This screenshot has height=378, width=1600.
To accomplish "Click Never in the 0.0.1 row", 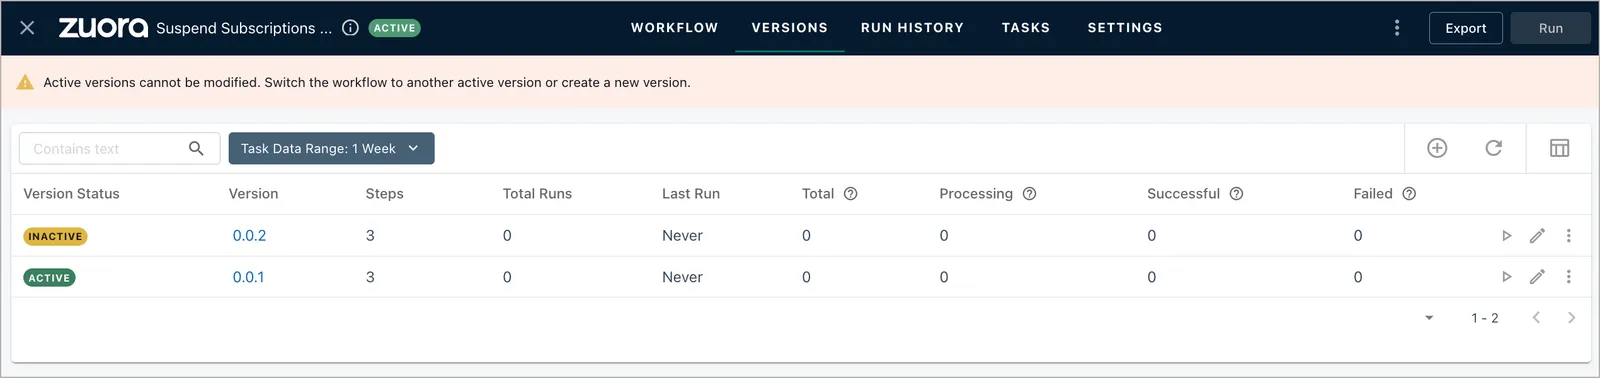I will click(682, 277).
